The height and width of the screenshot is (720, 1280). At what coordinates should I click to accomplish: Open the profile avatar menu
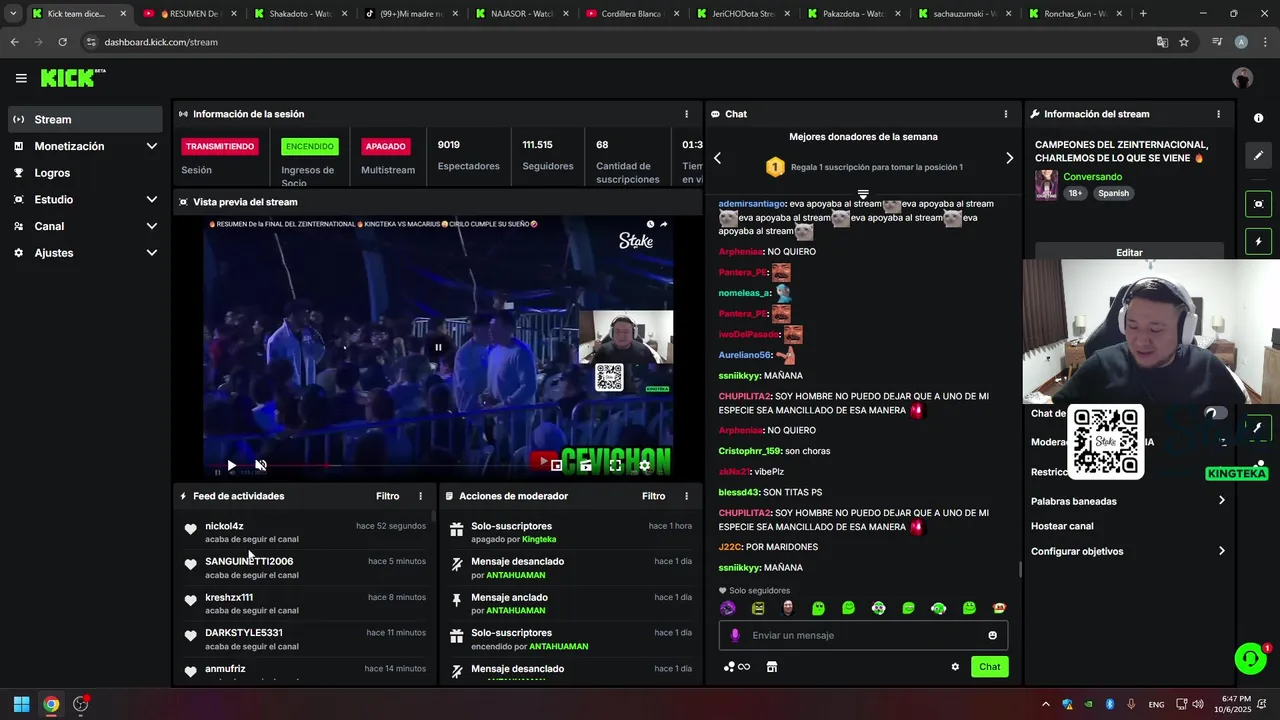pyautogui.click(x=1242, y=78)
